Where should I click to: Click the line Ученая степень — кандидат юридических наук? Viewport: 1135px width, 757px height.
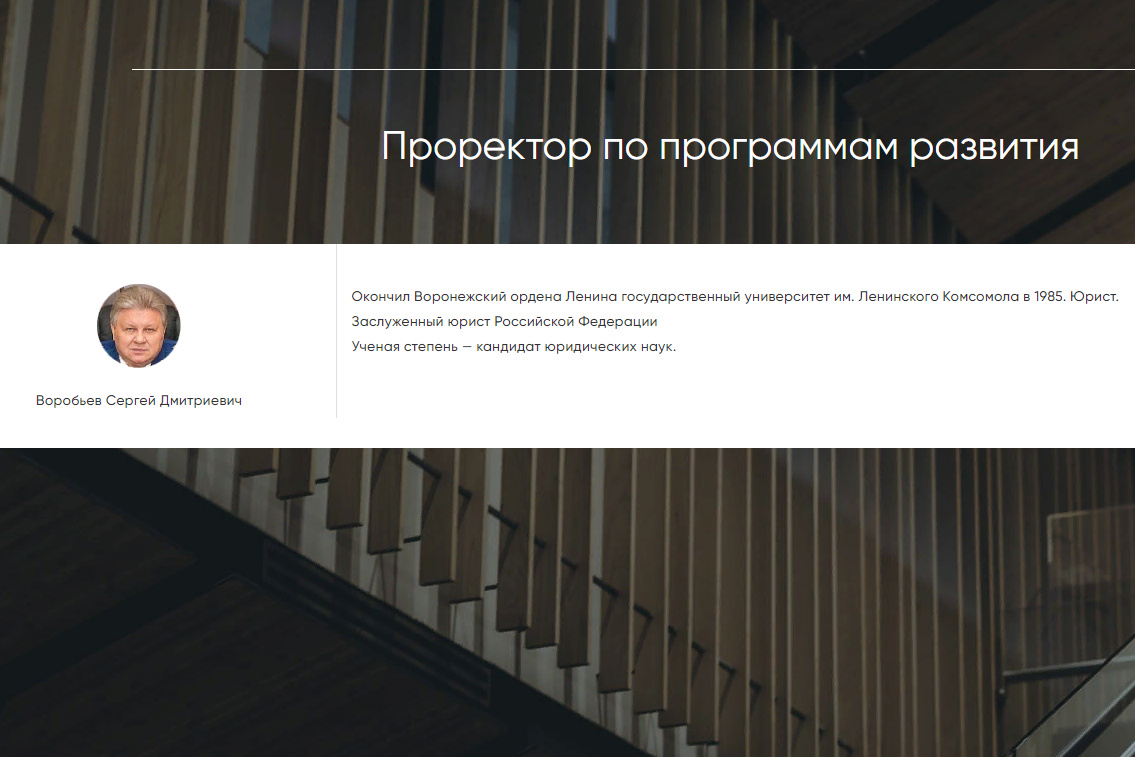[x=514, y=347]
